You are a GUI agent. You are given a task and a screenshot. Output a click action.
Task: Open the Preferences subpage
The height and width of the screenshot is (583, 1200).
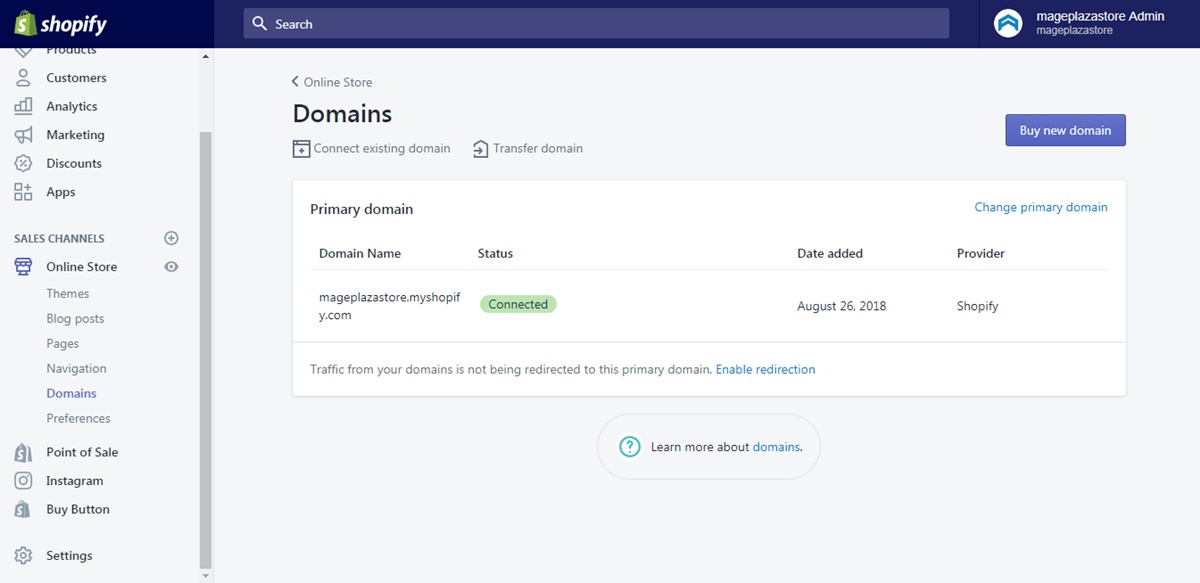(x=78, y=419)
